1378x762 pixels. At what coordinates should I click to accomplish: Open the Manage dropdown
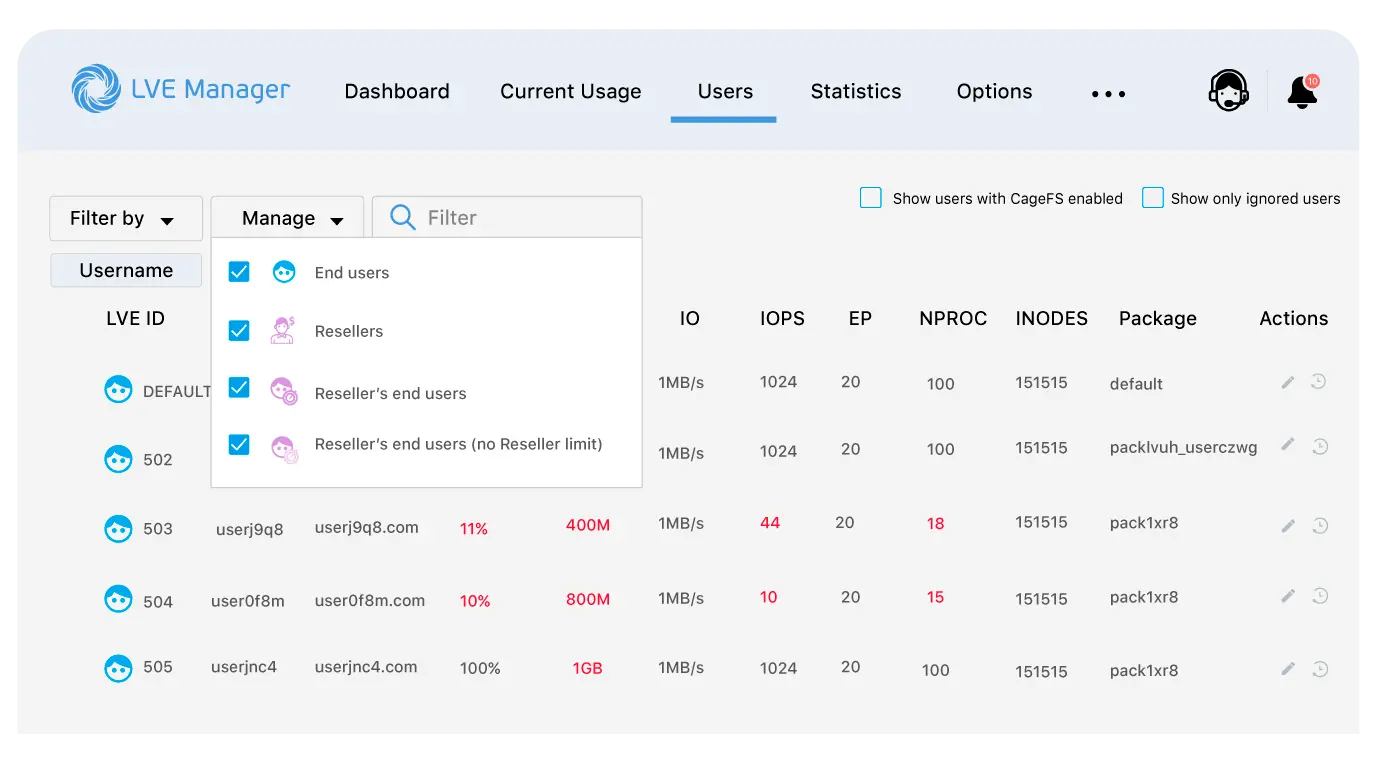coord(287,217)
